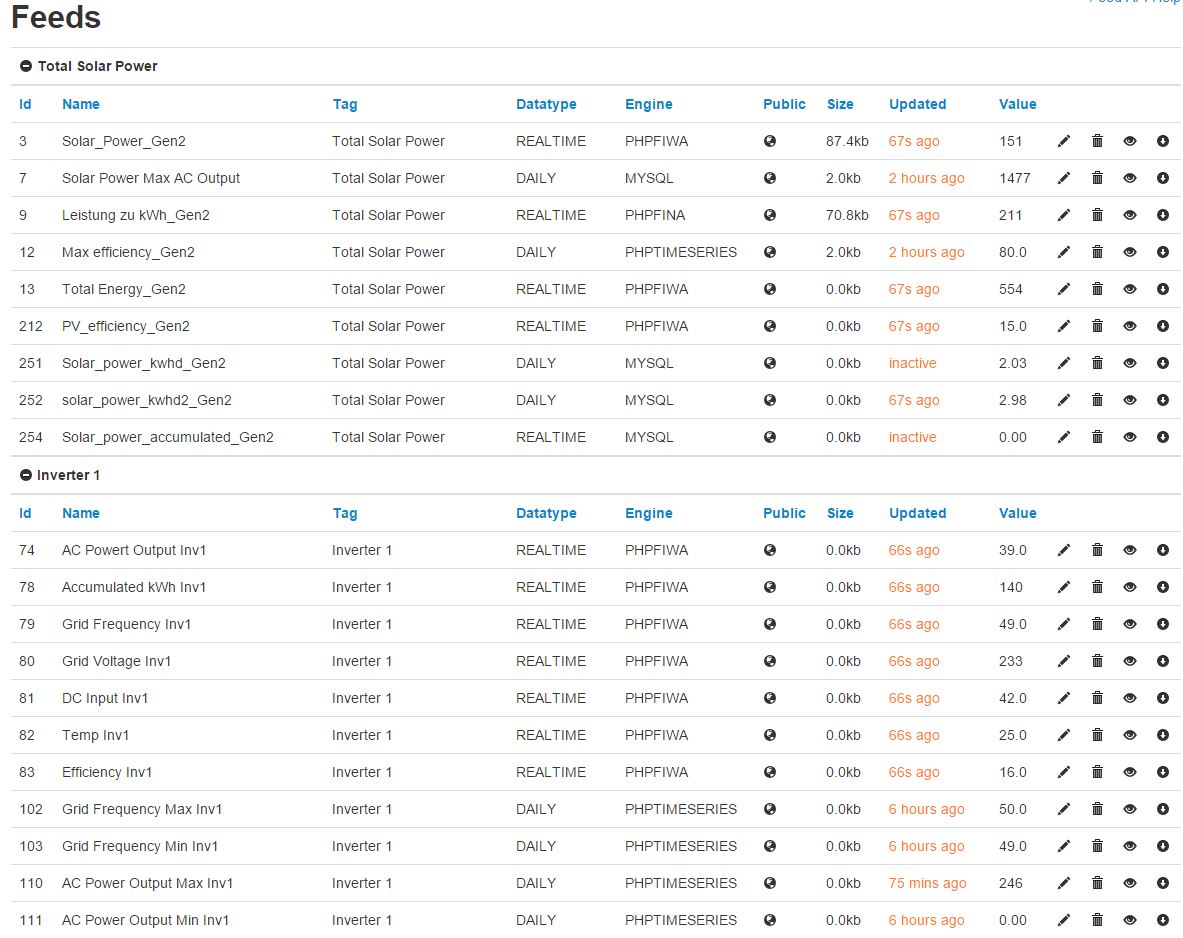Click the Value column header in Inverter 1 table

[1017, 513]
